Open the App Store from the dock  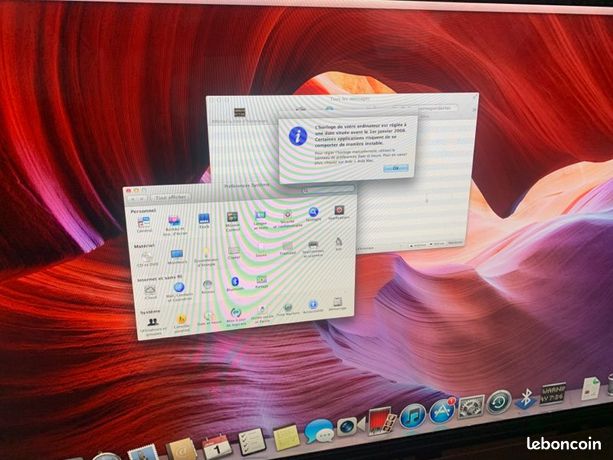pos(442,412)
